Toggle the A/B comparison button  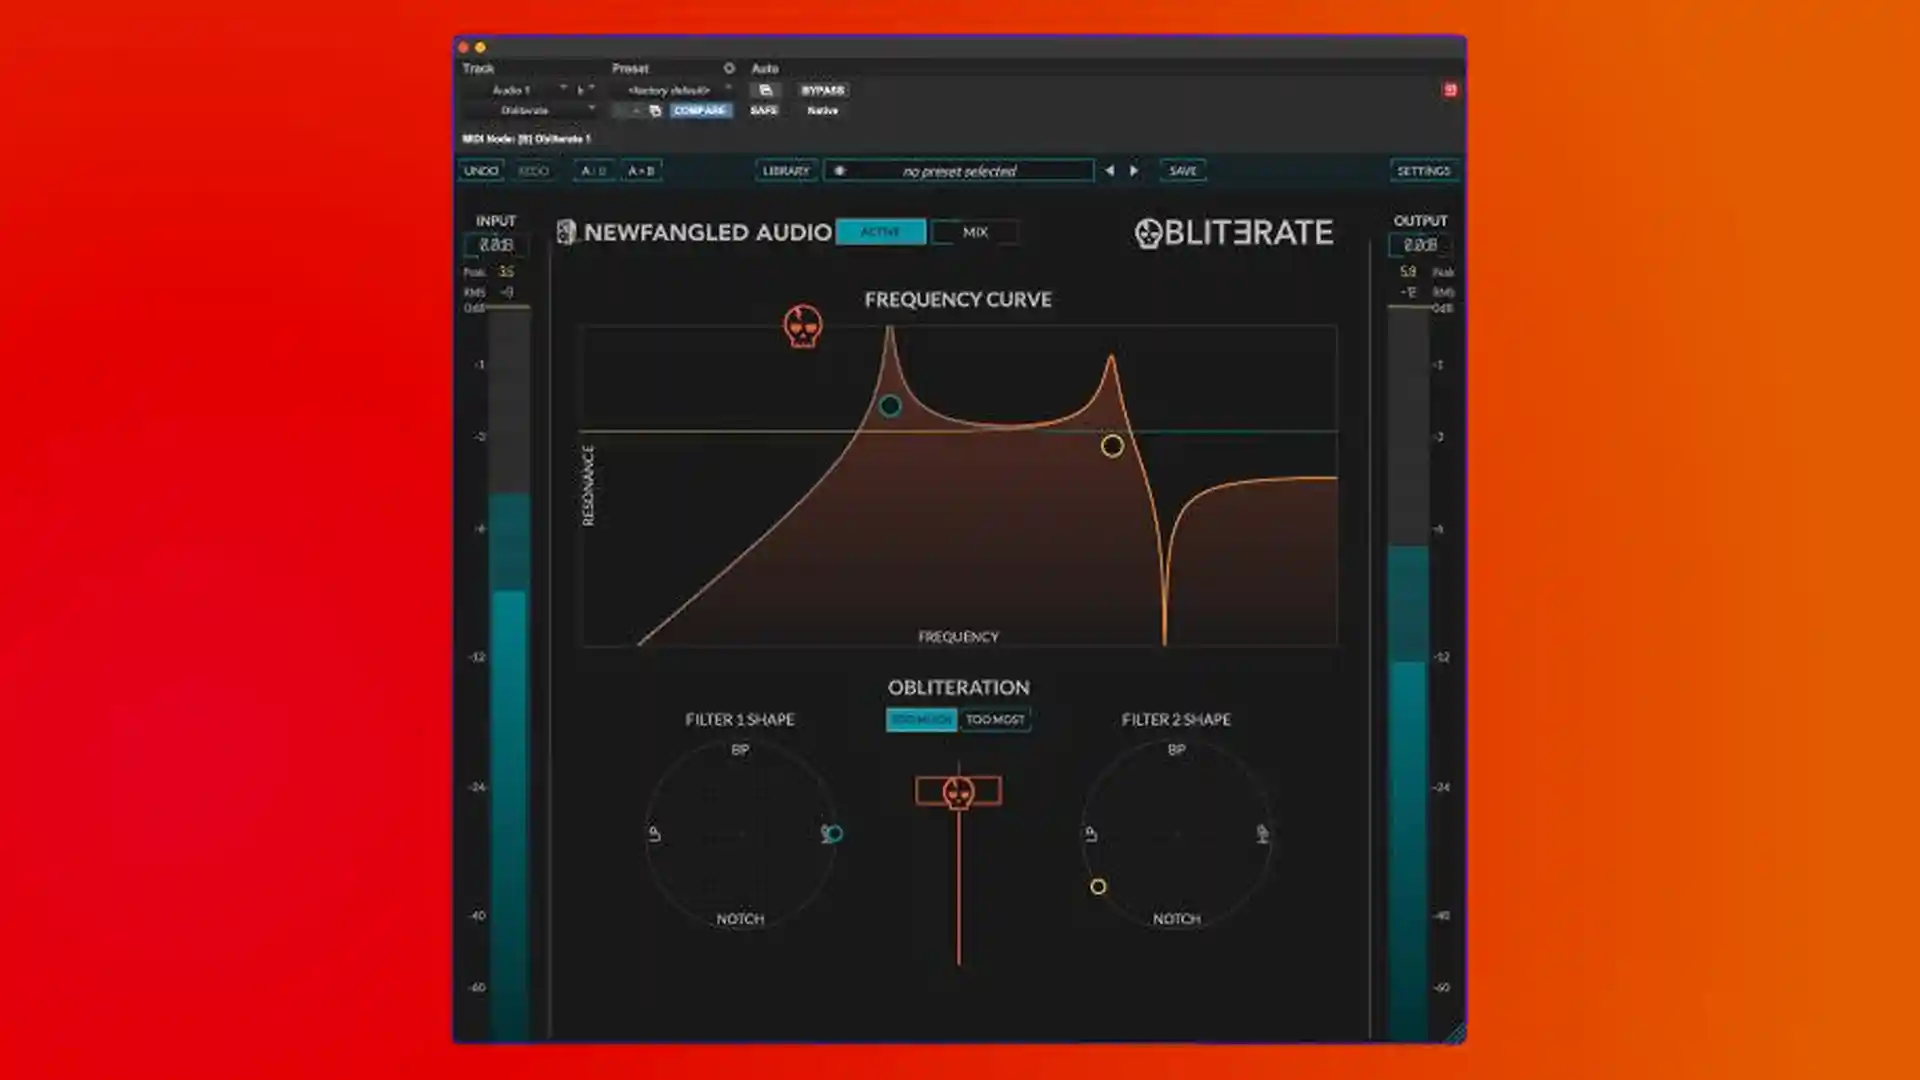[593, 171]
